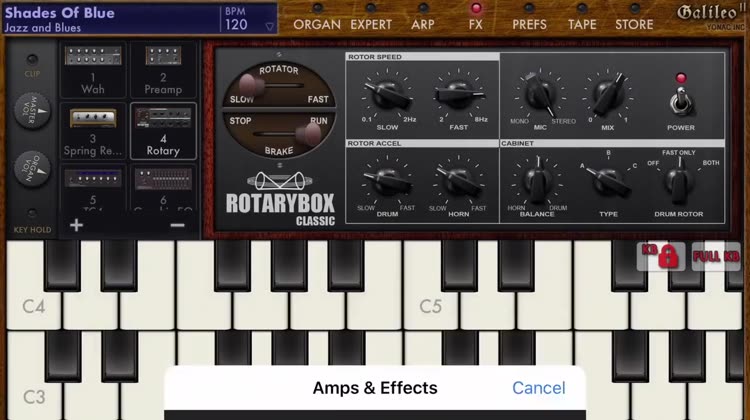Select the 4 Rotary effect slot
The height and width of the screenshot is (420, 750).
point(163,132)
